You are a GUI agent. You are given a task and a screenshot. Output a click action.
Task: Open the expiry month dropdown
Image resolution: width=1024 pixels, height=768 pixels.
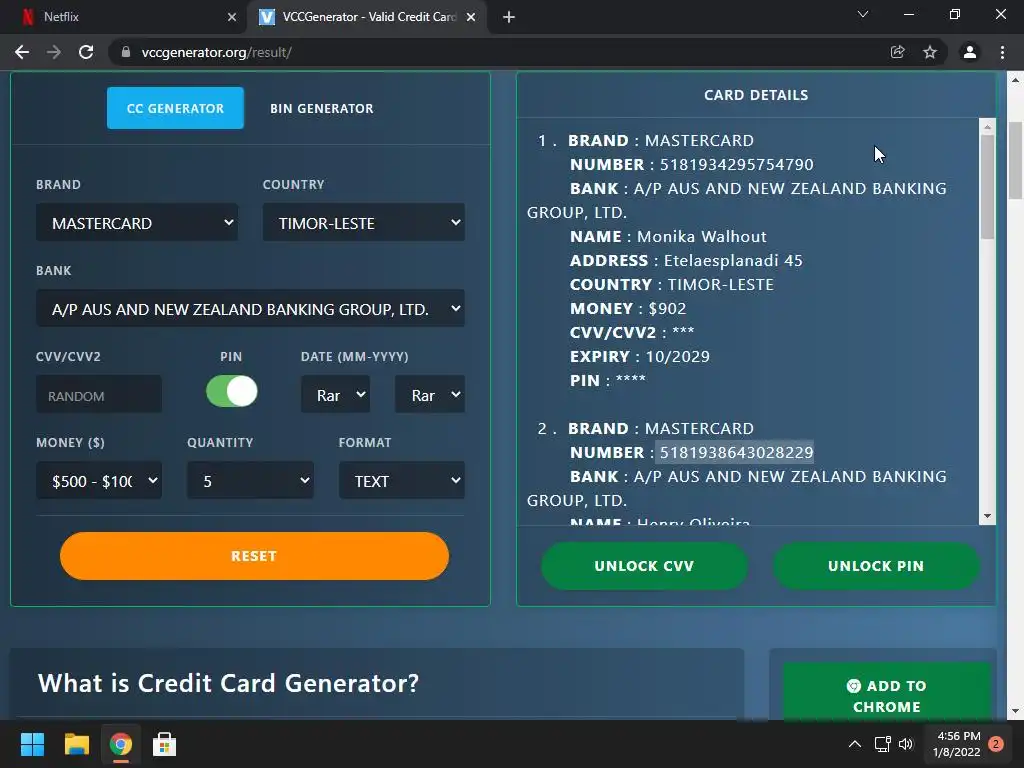pos(335,394)
